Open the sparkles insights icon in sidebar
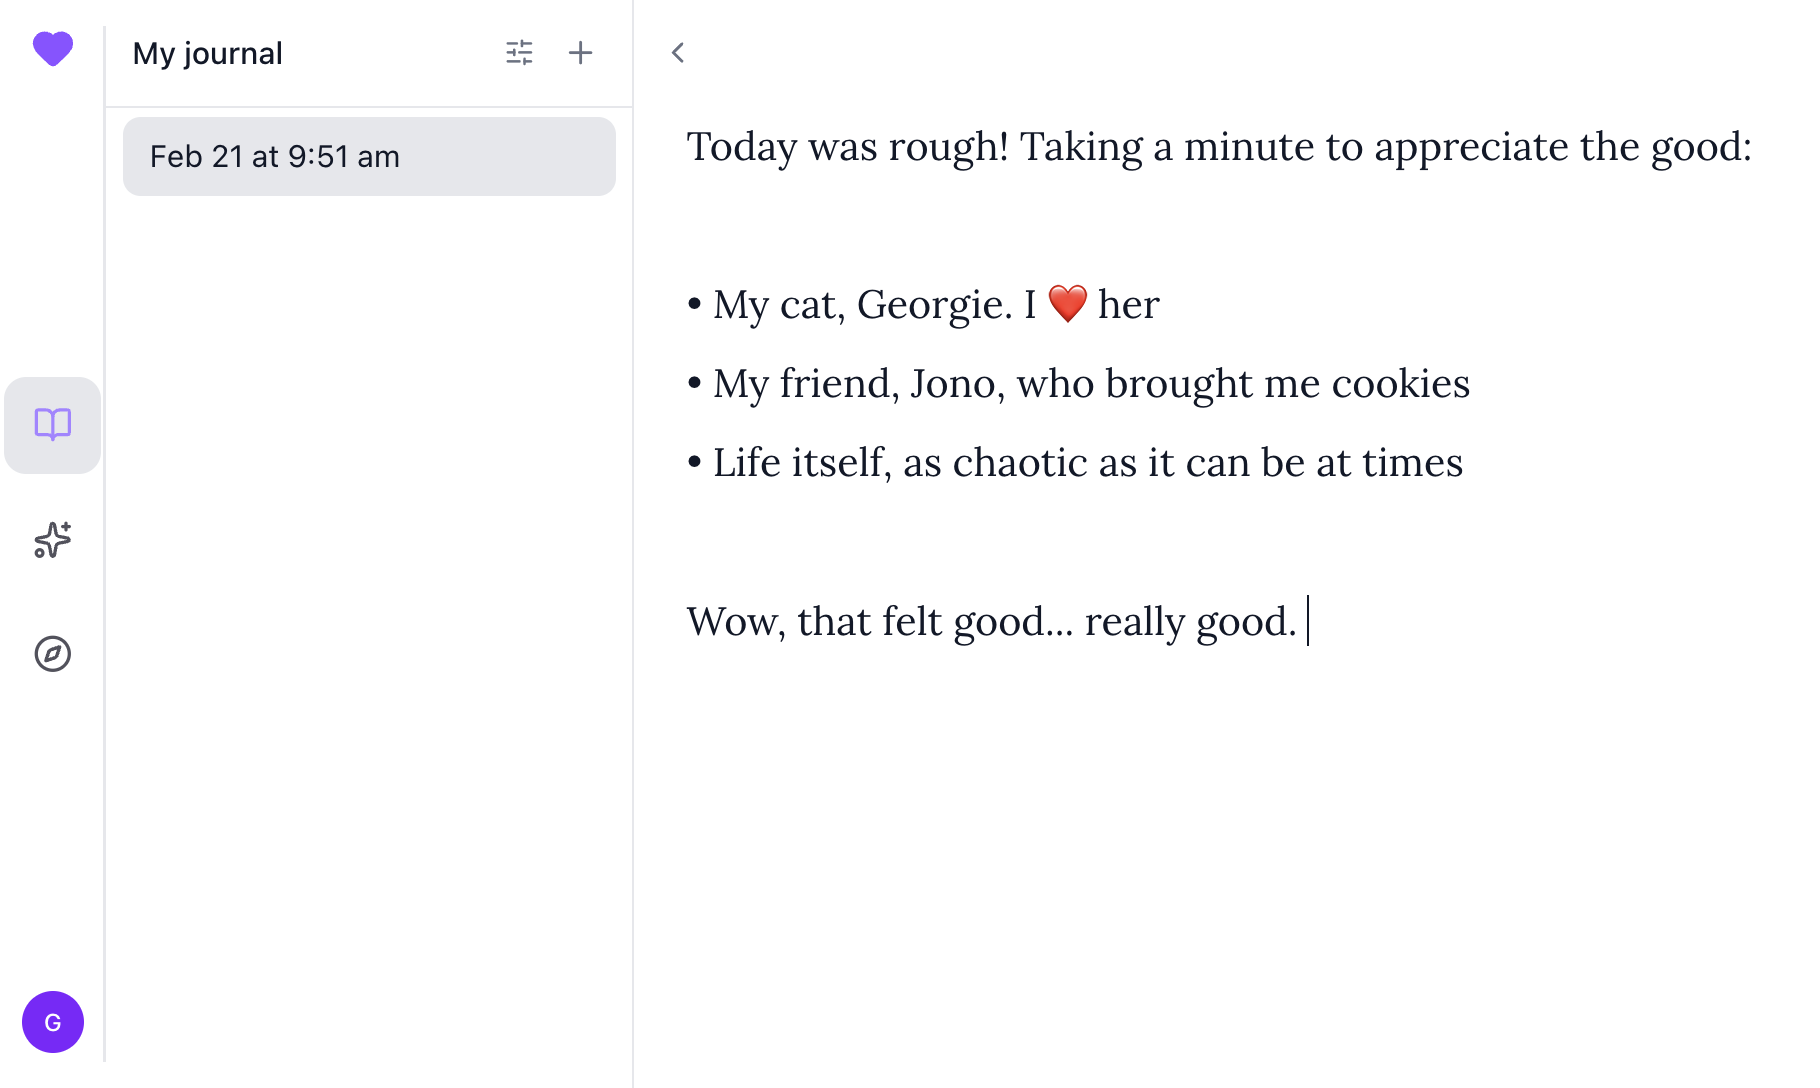1820x1088 pixels. (53, 540)
